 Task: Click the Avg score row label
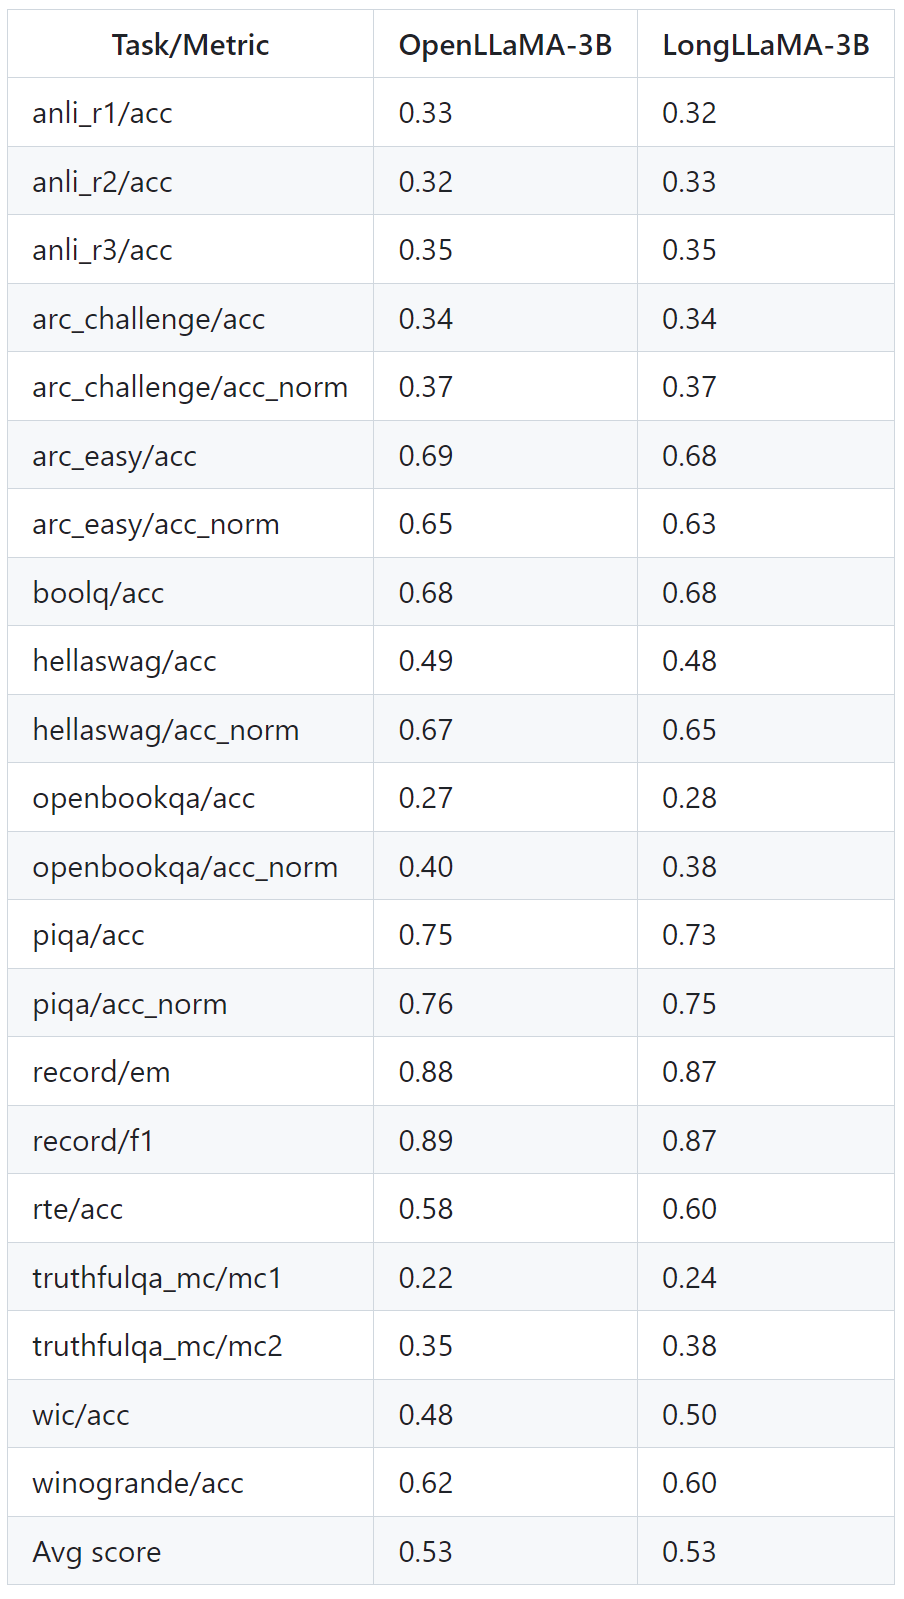click(x=96, y=1552)
